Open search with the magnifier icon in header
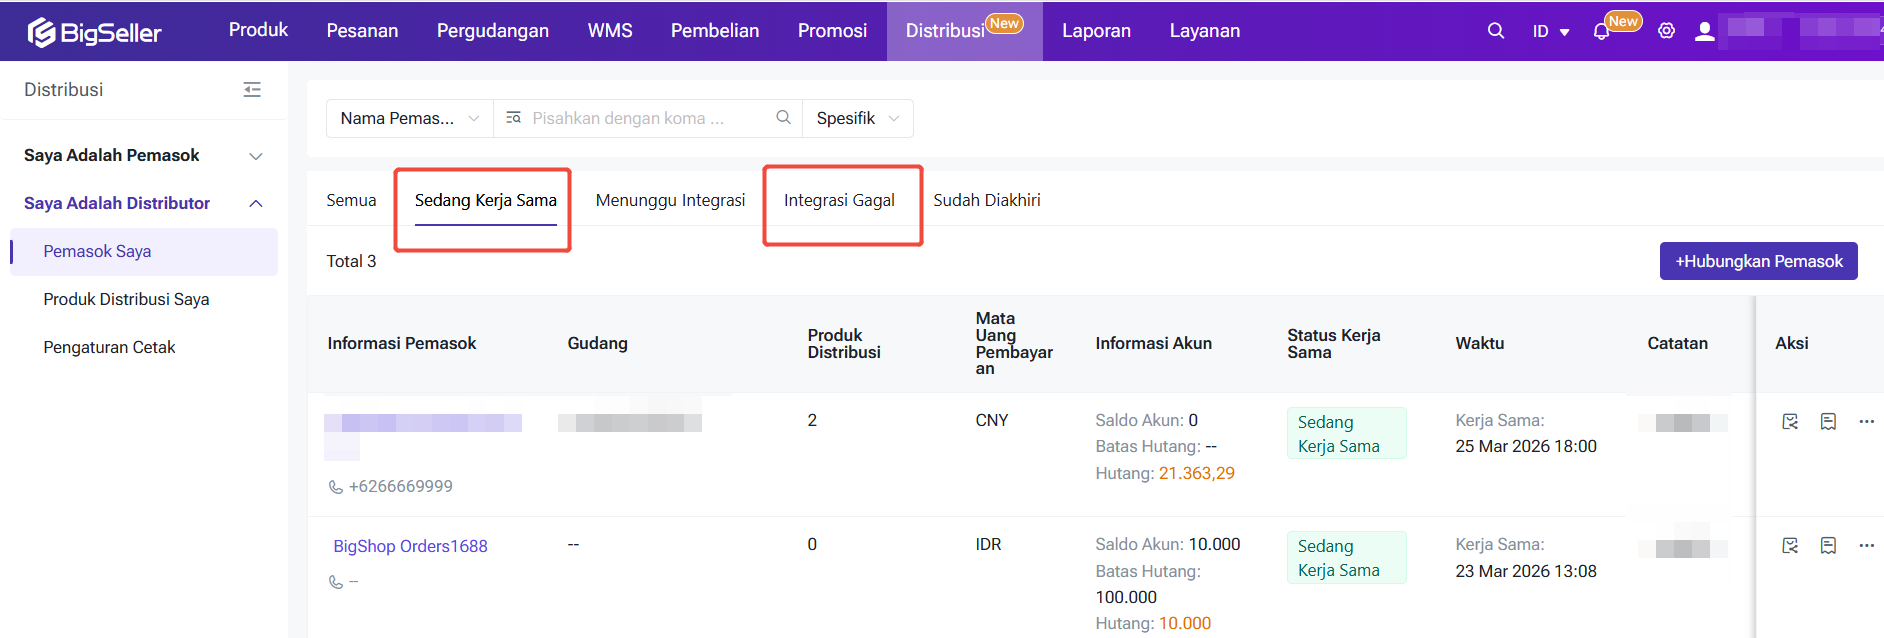This screenshot has height=638, width=1884. (x=1495, y=31)
